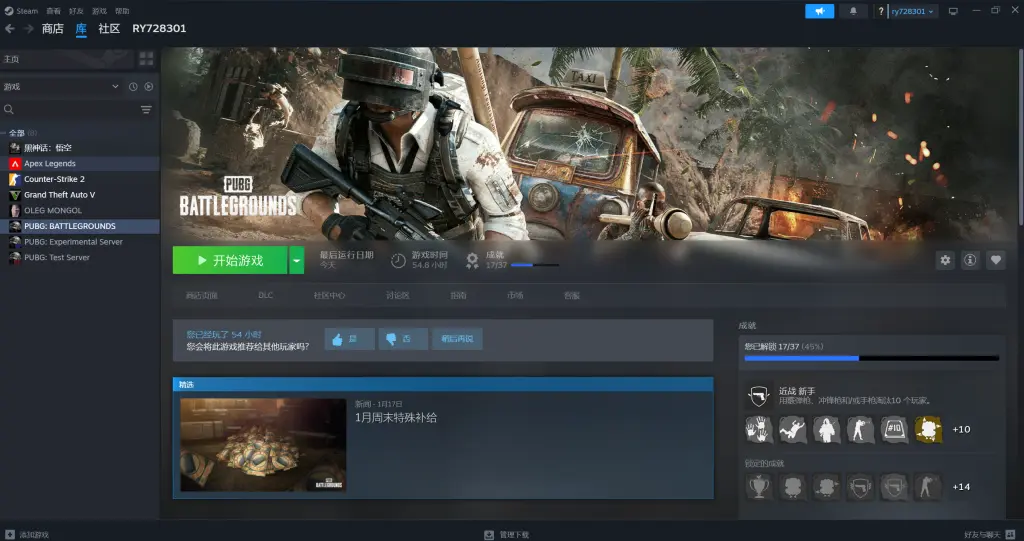Viewport: 1024px width, 541px height.
Task: Open 好友与聊天 friends chat icon
Action: coord(1010,534)
